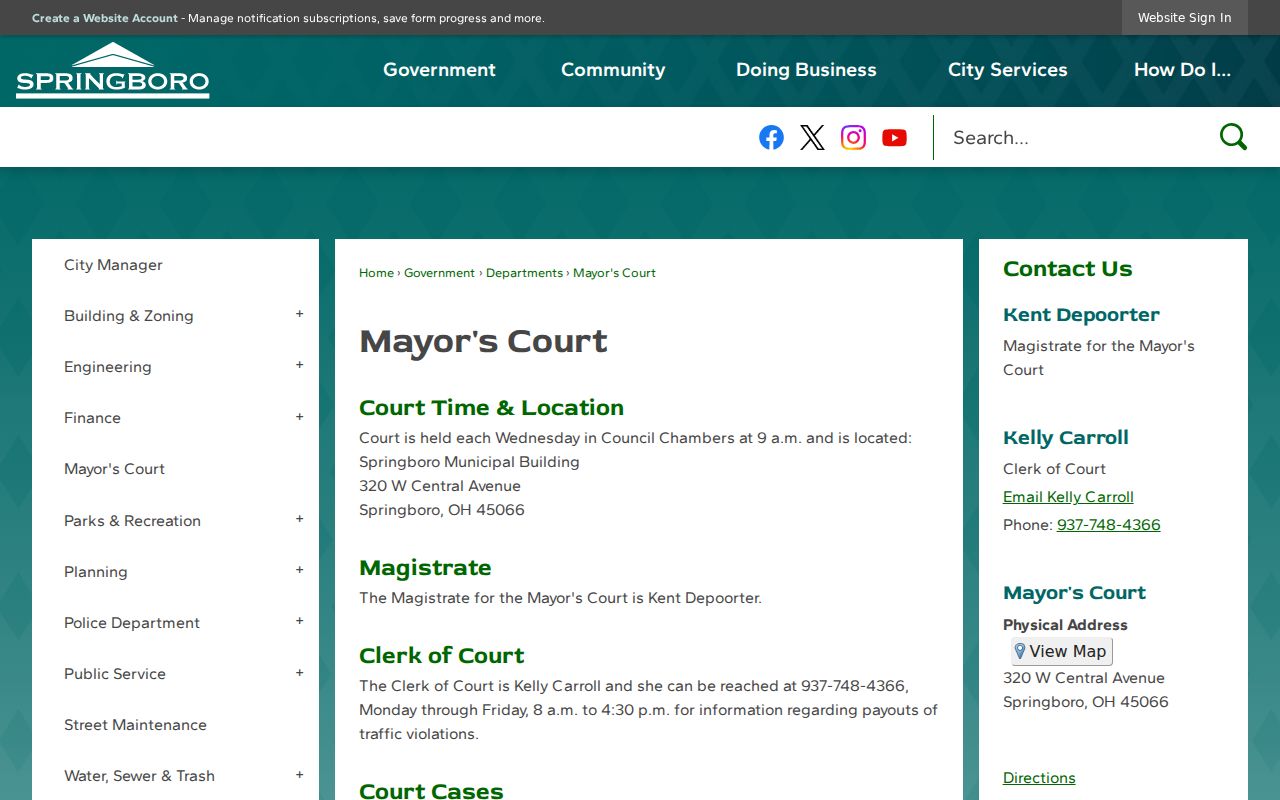The height and width of the screenshot is (800, 1280).
Task: Open the Springboro Facebook page icon
Action: [771, 137]
